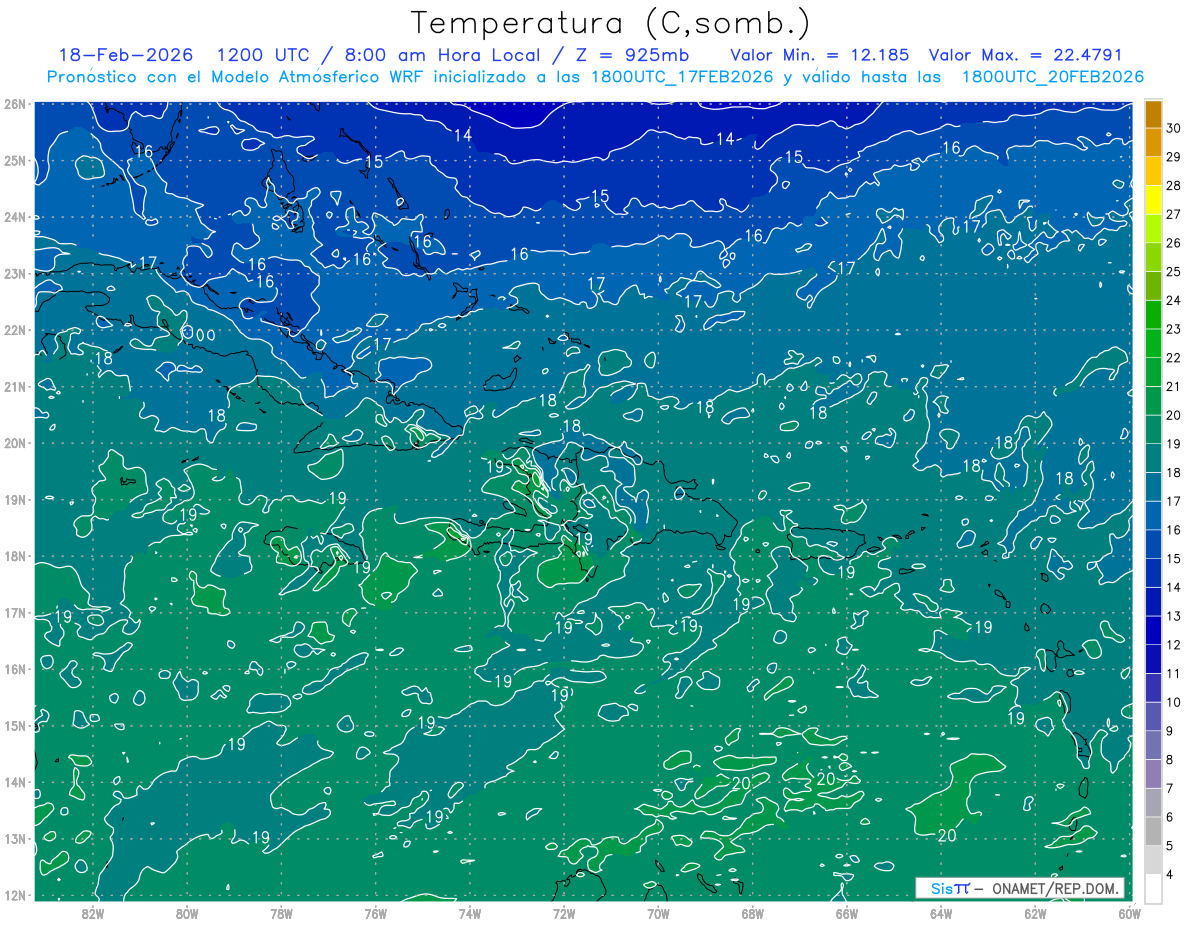Click the 'ONAMET/REP.DOM.' credit label
Image resolution: width=1200 pixels, height=927 pixels.
click(x=1056, y=888)
